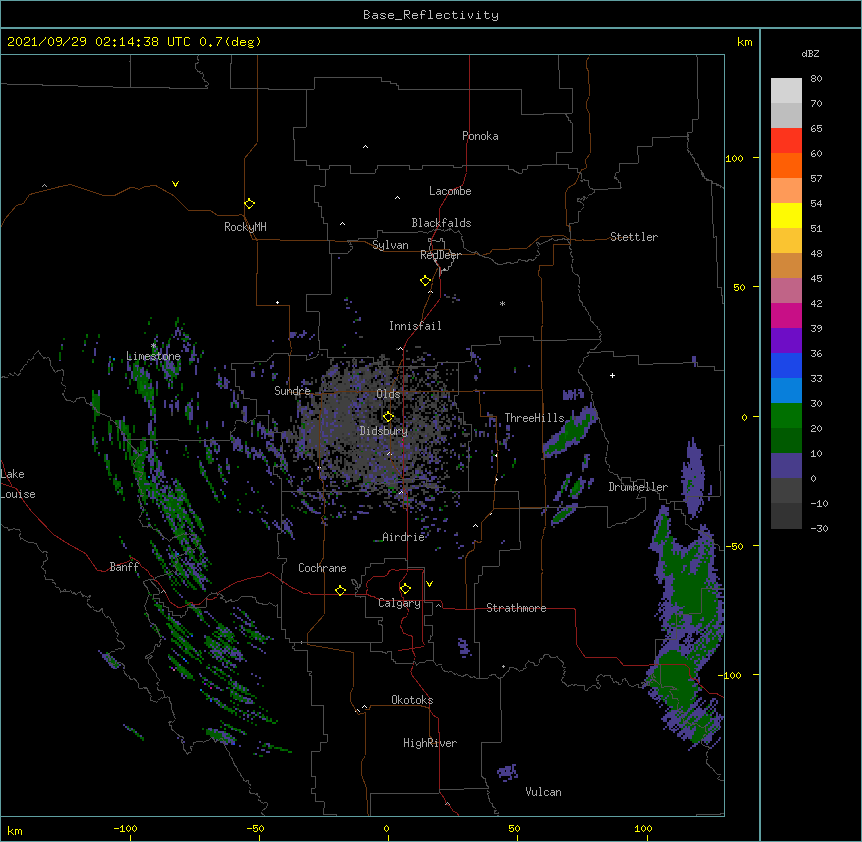Click the Okotoks label
862x842 pixels.
click(412, 700)
